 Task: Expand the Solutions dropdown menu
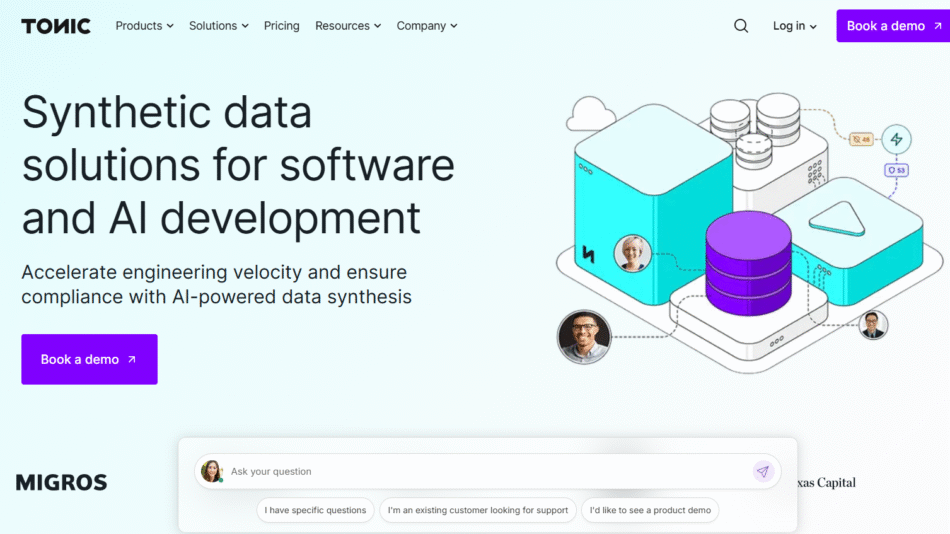218,26
